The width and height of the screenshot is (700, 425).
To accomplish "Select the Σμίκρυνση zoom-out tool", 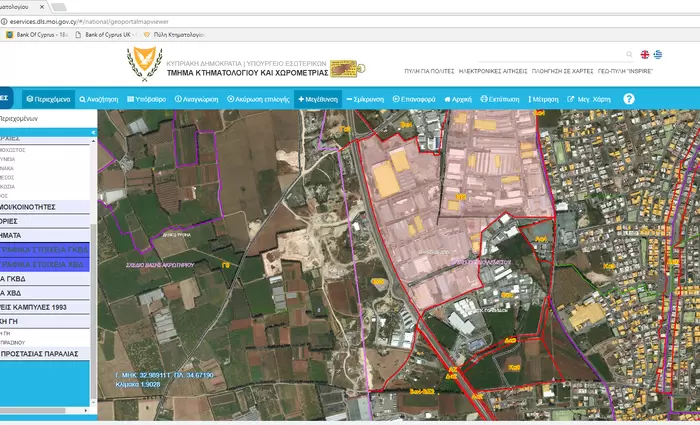I will pos(368,100).
